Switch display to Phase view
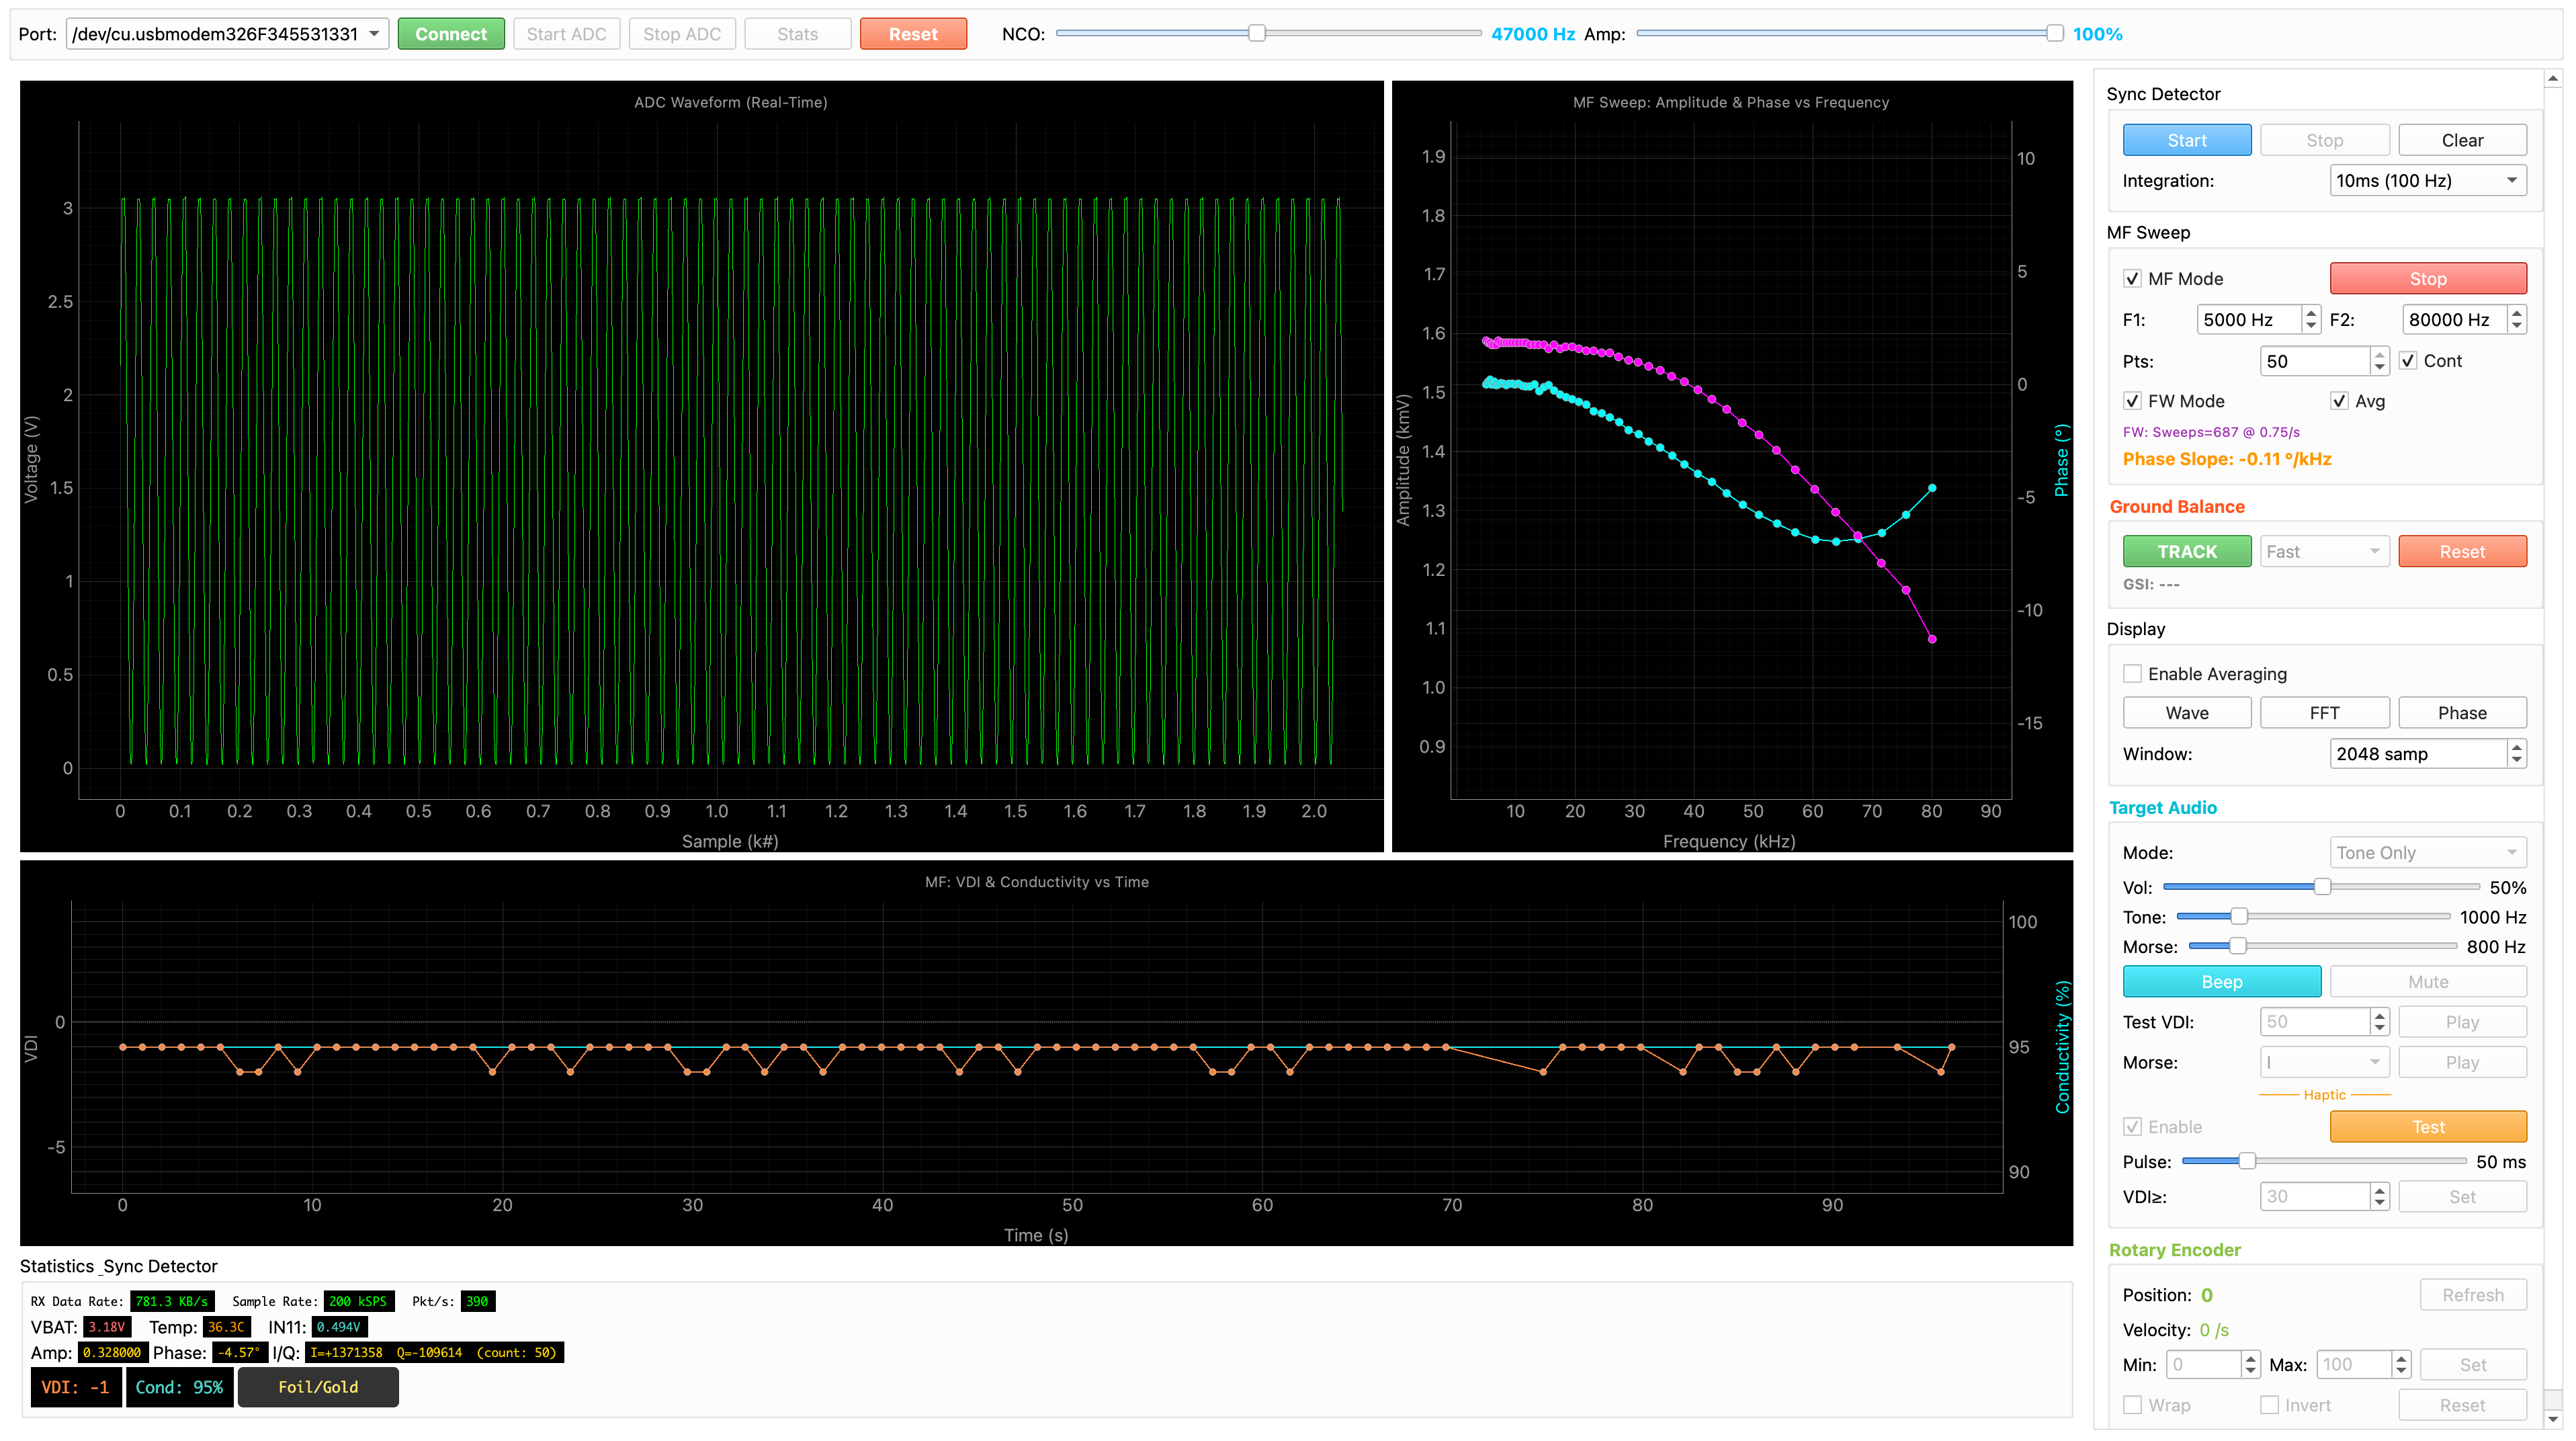Viewport: 2576px width, 1441px height. coord(2461,713)
